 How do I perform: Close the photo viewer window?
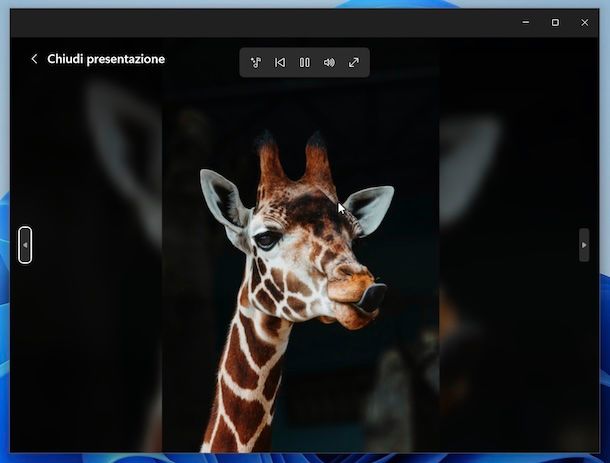click(x=585, y=22)
